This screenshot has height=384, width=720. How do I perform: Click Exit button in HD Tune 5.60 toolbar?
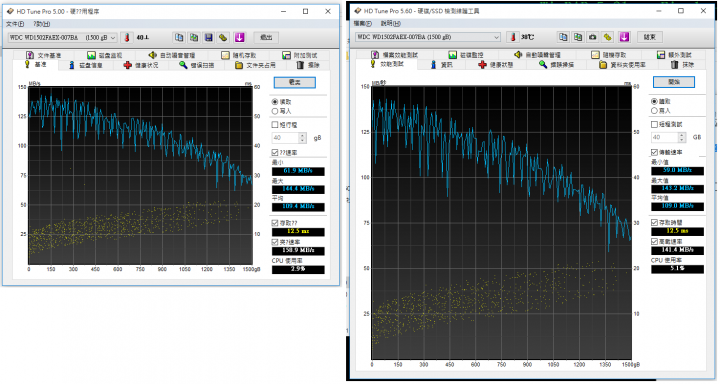pyautogui.click(x=650, y=37)
